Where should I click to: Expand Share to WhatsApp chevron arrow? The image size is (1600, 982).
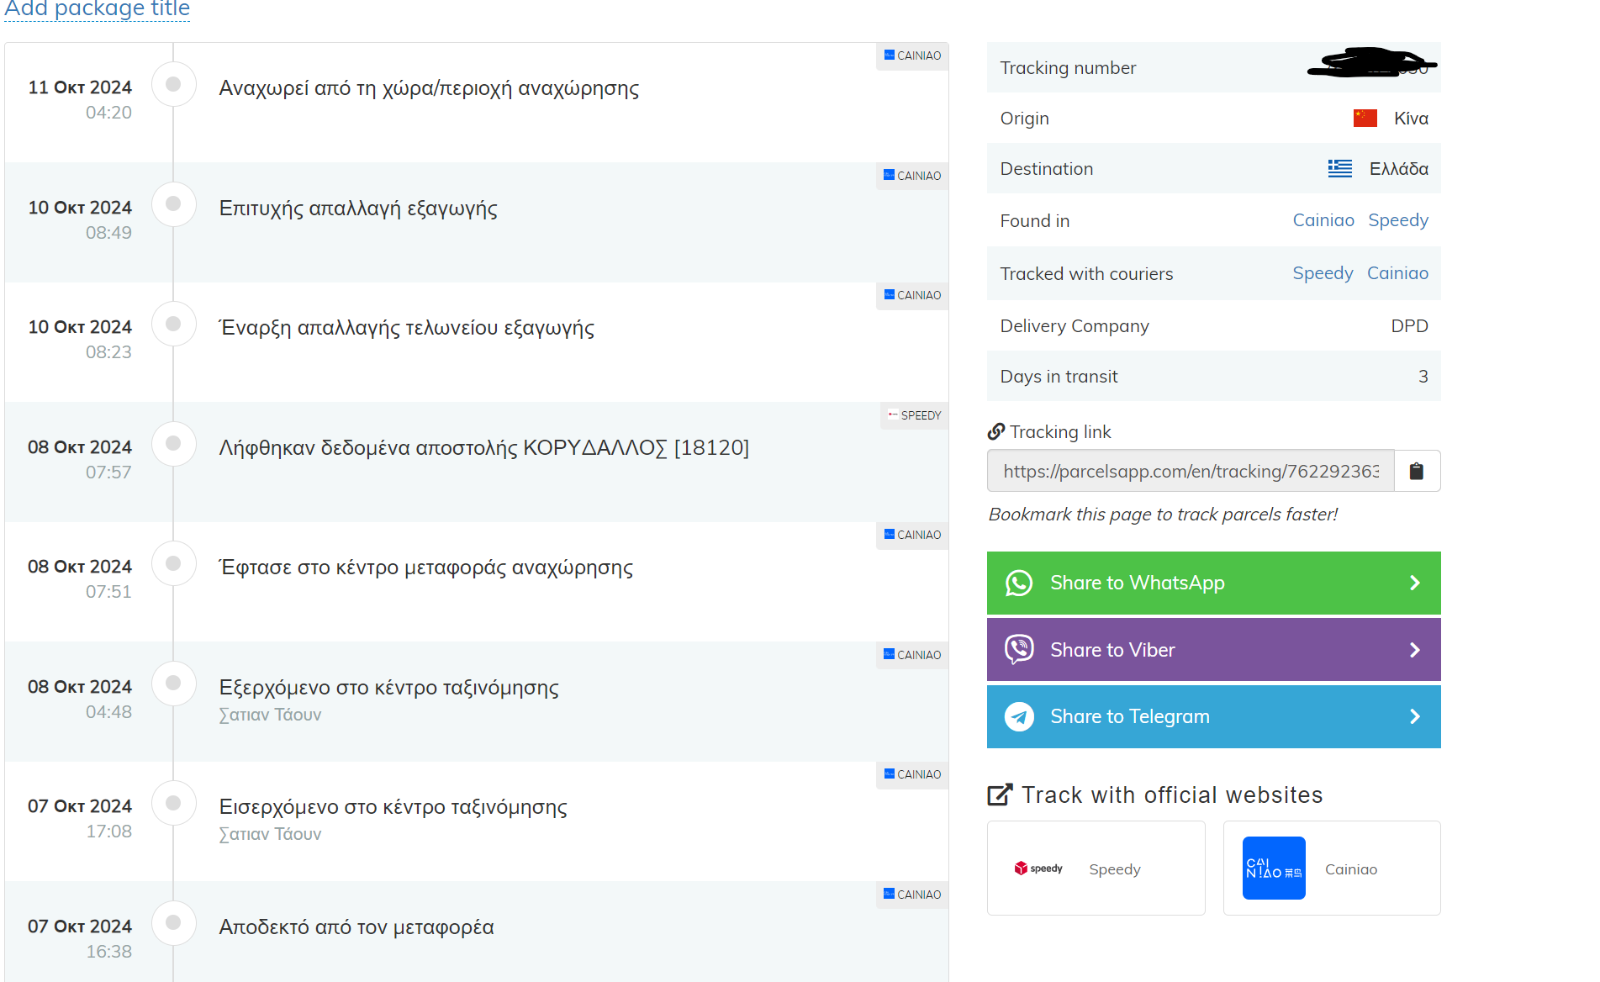tap(1415, 583)
